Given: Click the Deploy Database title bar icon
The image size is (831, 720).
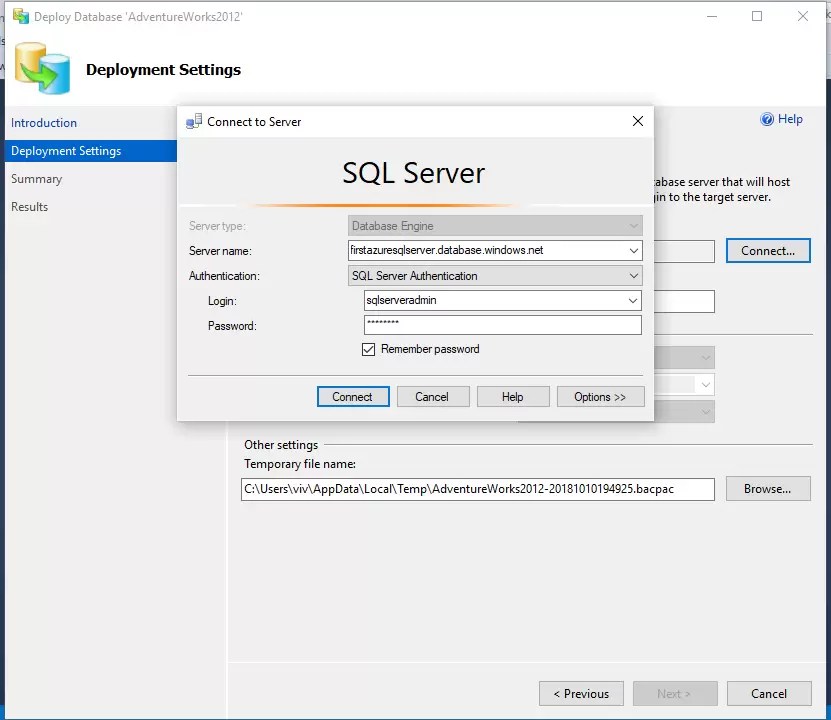Looking at the screenshot, I should [x=21, y=16].
